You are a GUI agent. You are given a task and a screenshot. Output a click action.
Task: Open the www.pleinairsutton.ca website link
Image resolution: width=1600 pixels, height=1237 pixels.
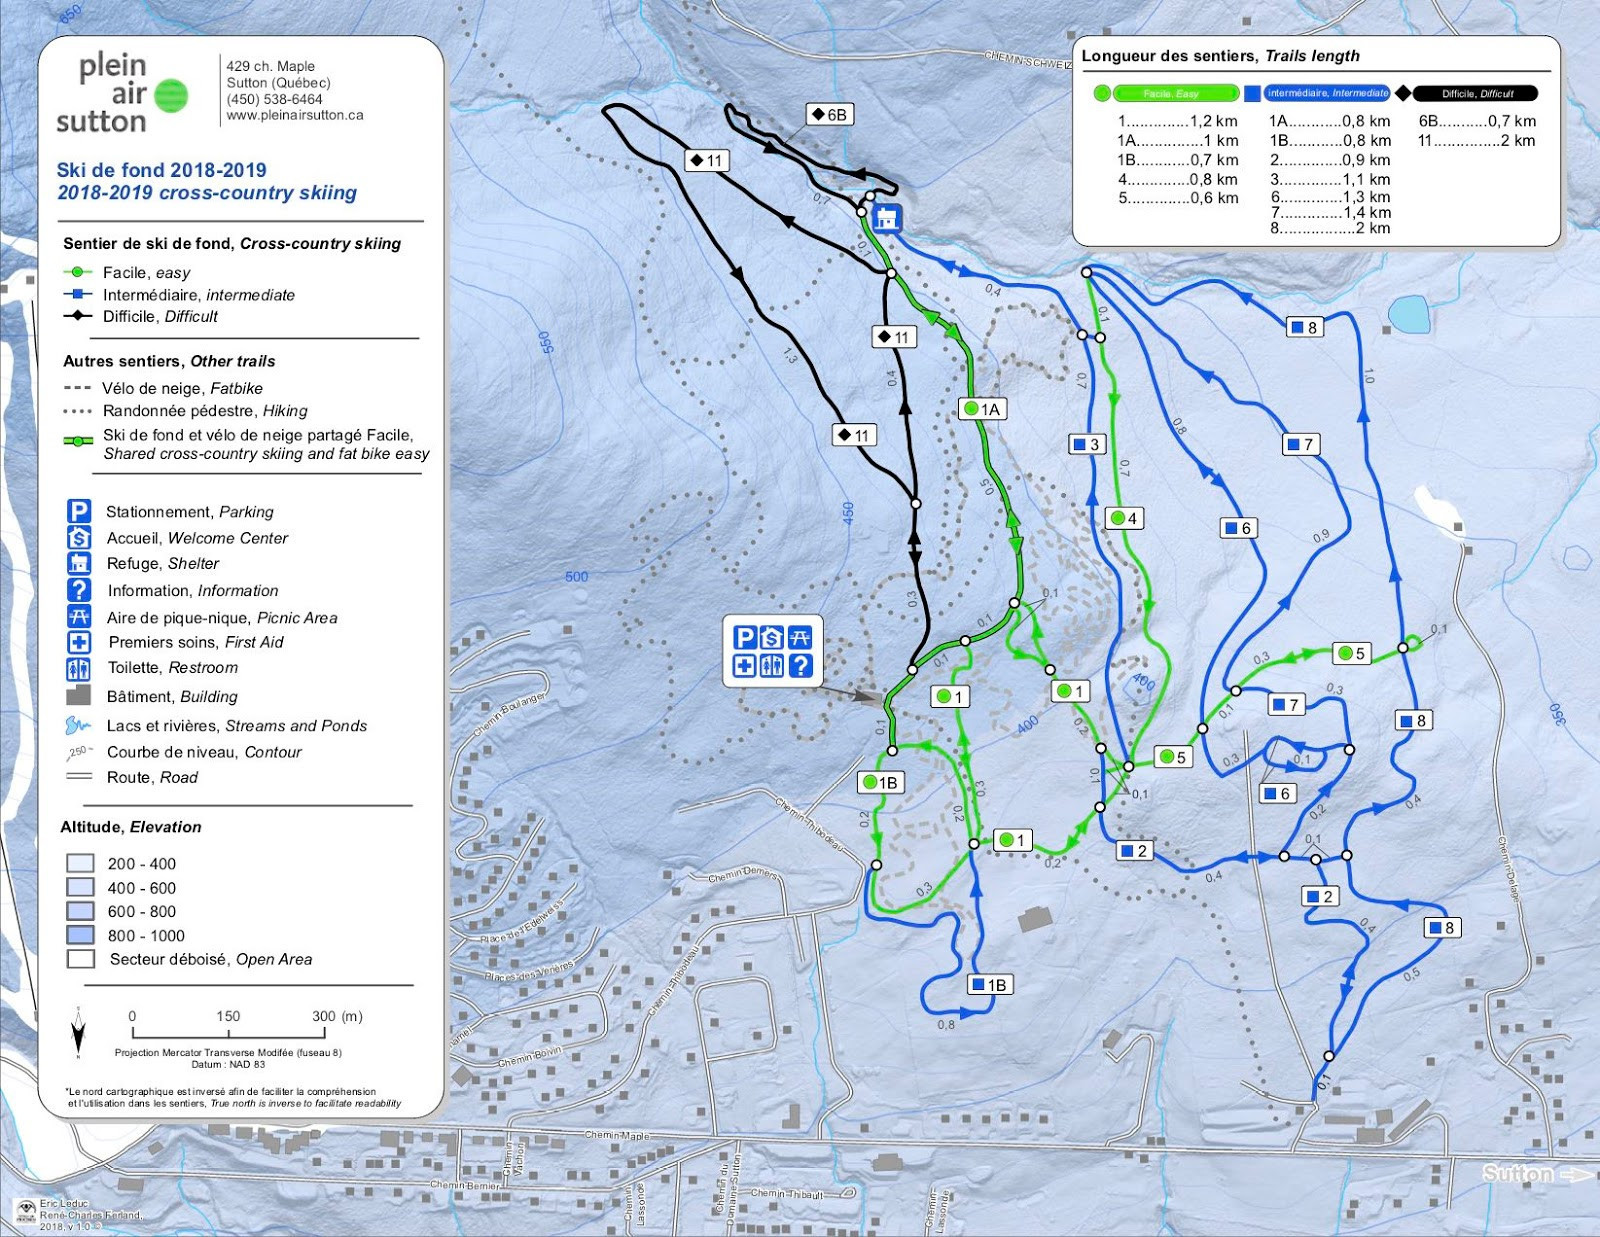point(295,115)
